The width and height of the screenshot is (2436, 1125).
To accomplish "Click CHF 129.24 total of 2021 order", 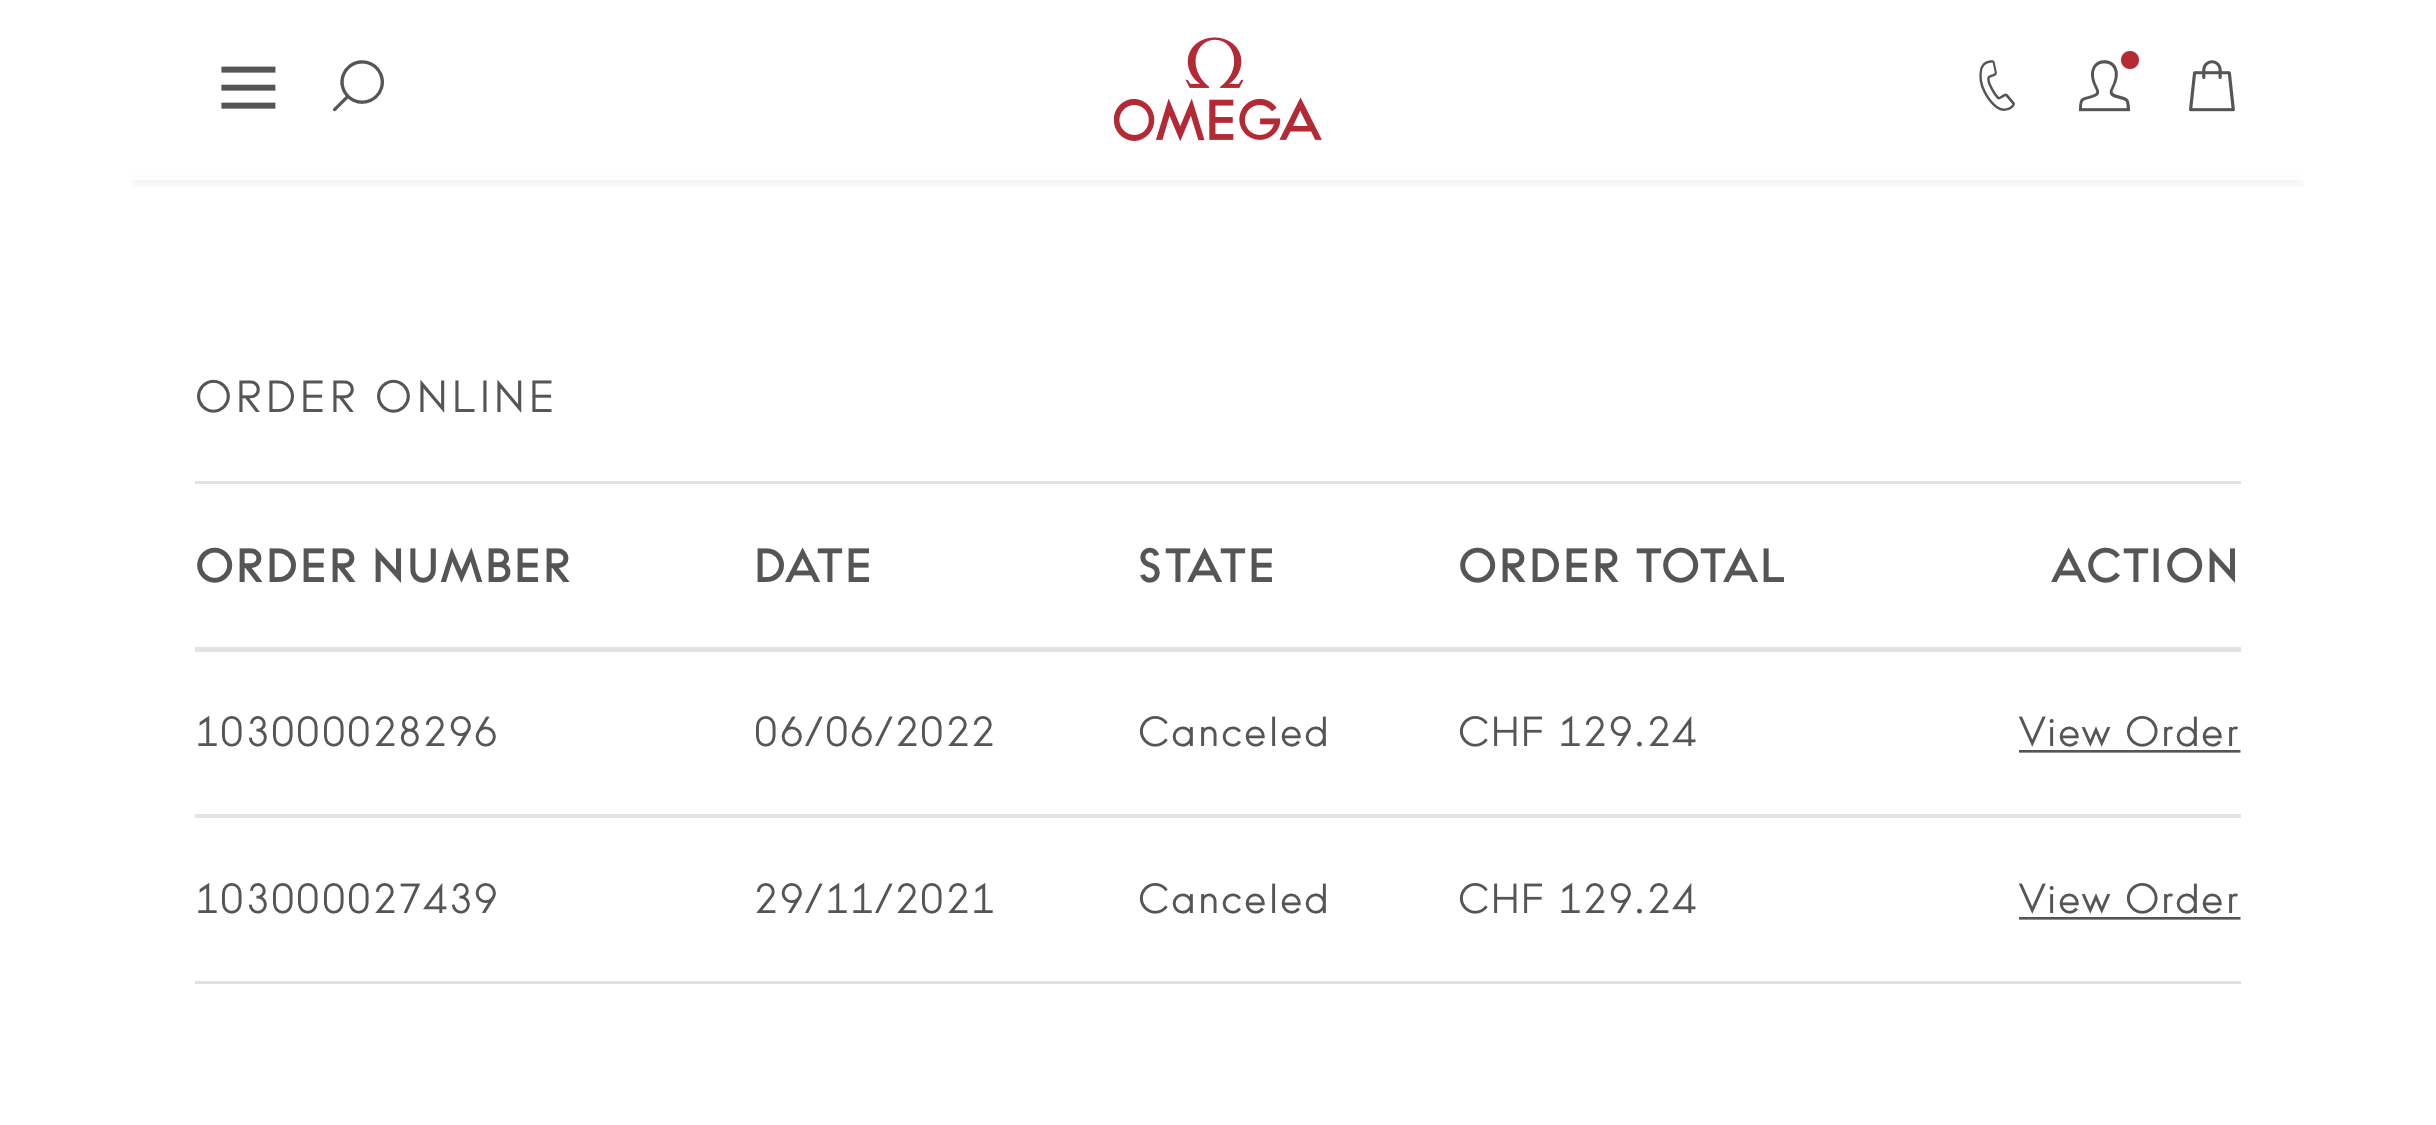I will [x=1577, y=900].
